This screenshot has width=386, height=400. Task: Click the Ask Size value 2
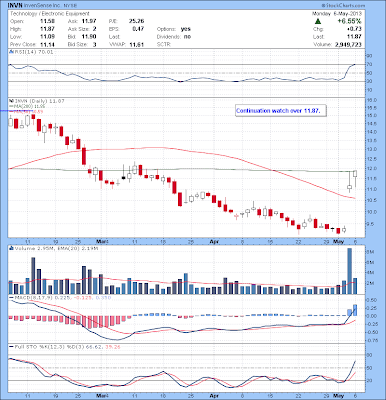tap(95, 29)
